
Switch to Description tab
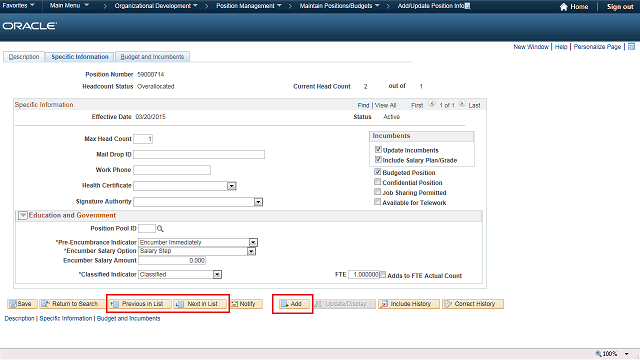[x=24, y=57]
